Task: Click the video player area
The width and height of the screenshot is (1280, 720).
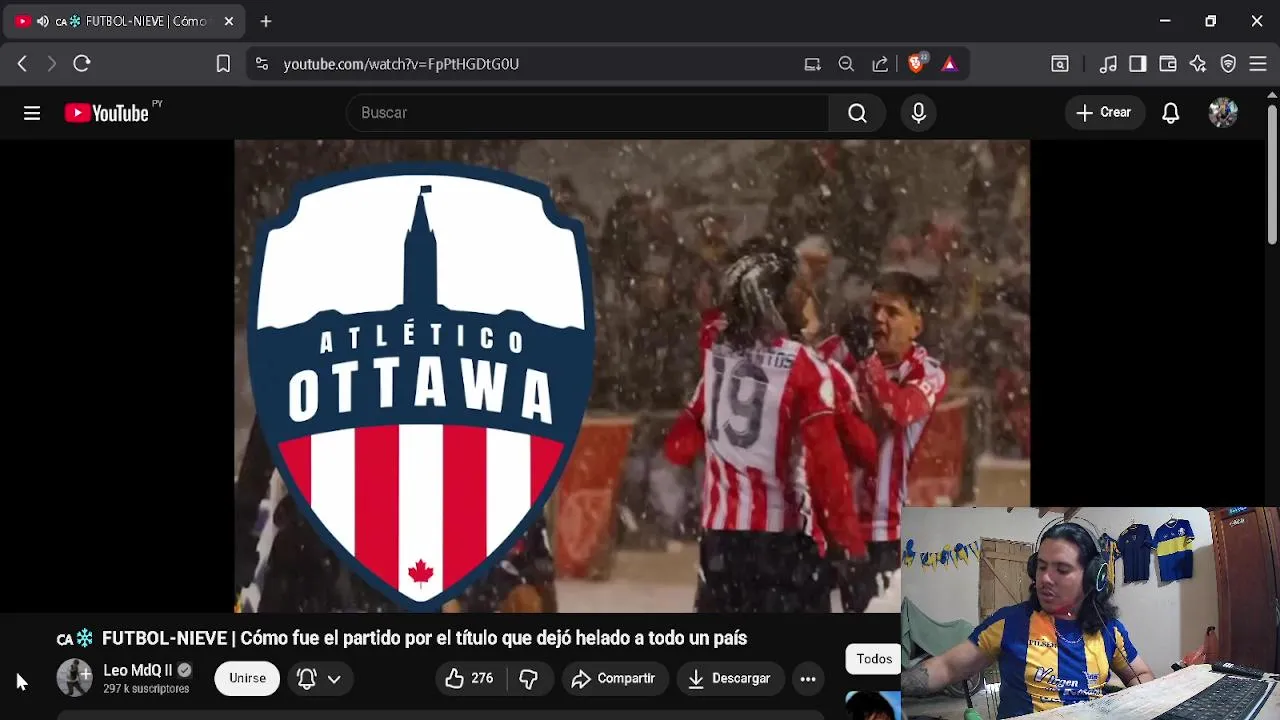Action: 632,376
